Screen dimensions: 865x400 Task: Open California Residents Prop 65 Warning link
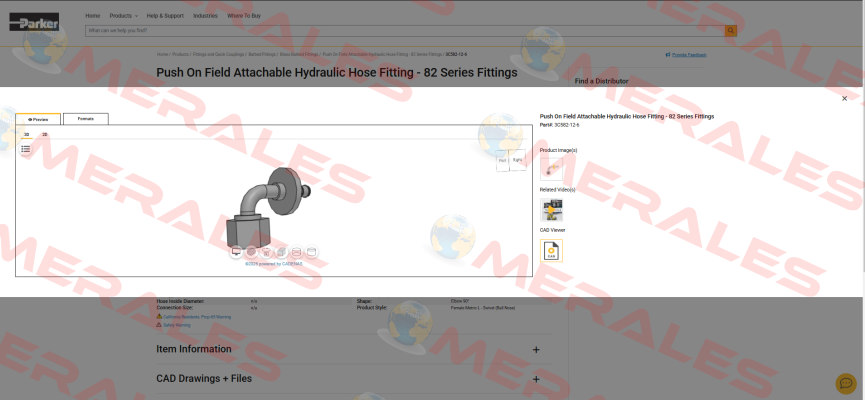(x=197, y=317)
